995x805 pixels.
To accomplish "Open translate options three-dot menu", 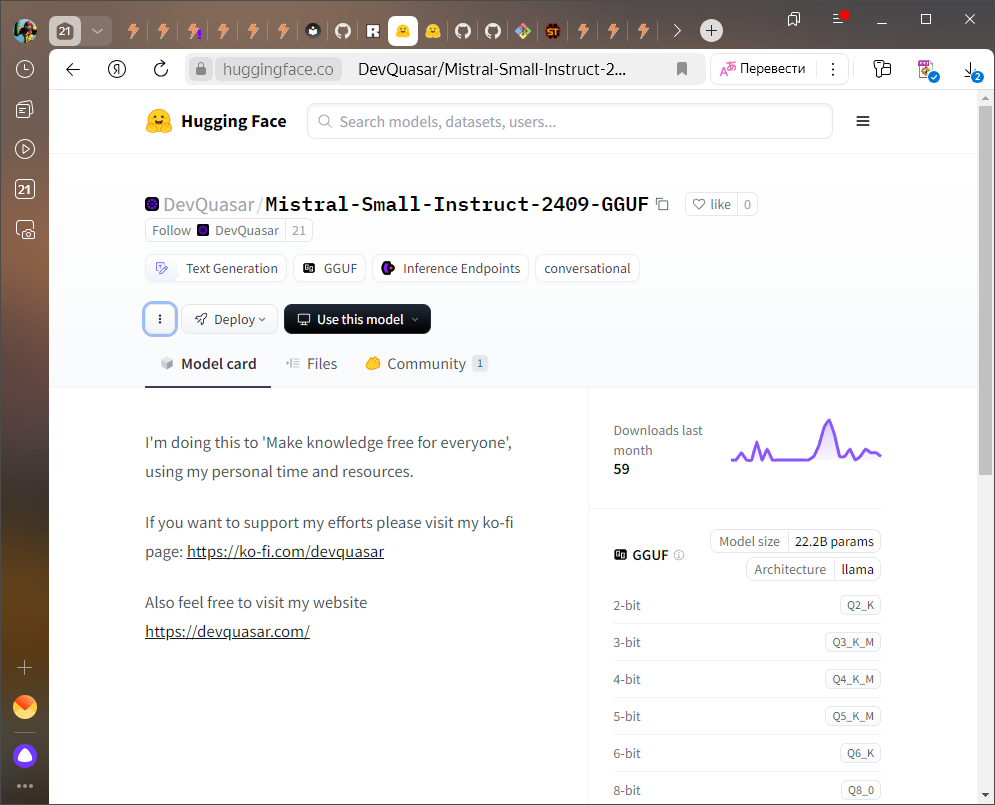I will pos(833,69).
